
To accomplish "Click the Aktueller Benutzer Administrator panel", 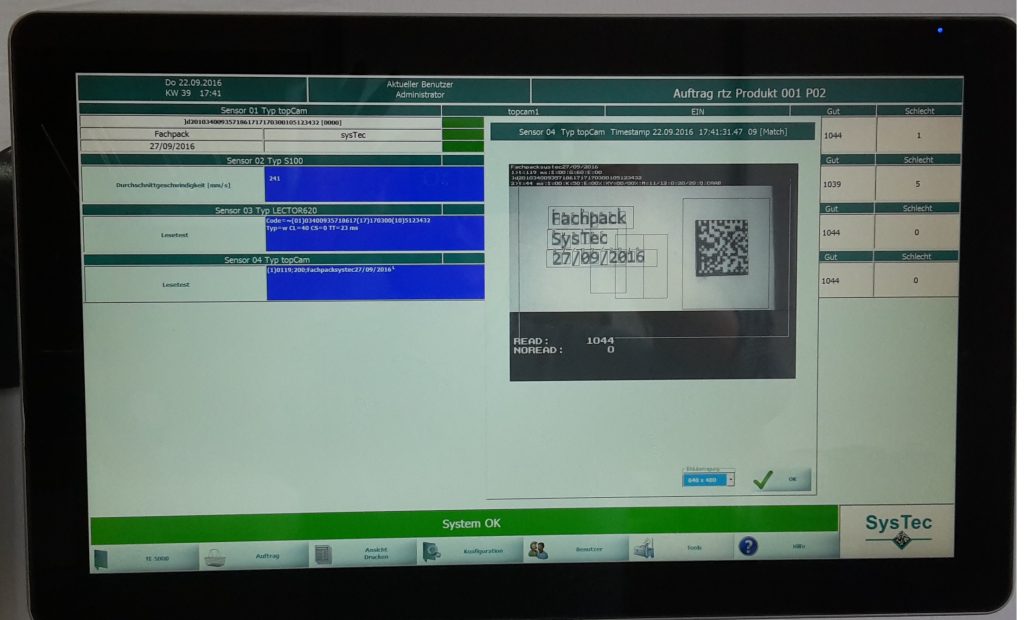I will (419, 89).
